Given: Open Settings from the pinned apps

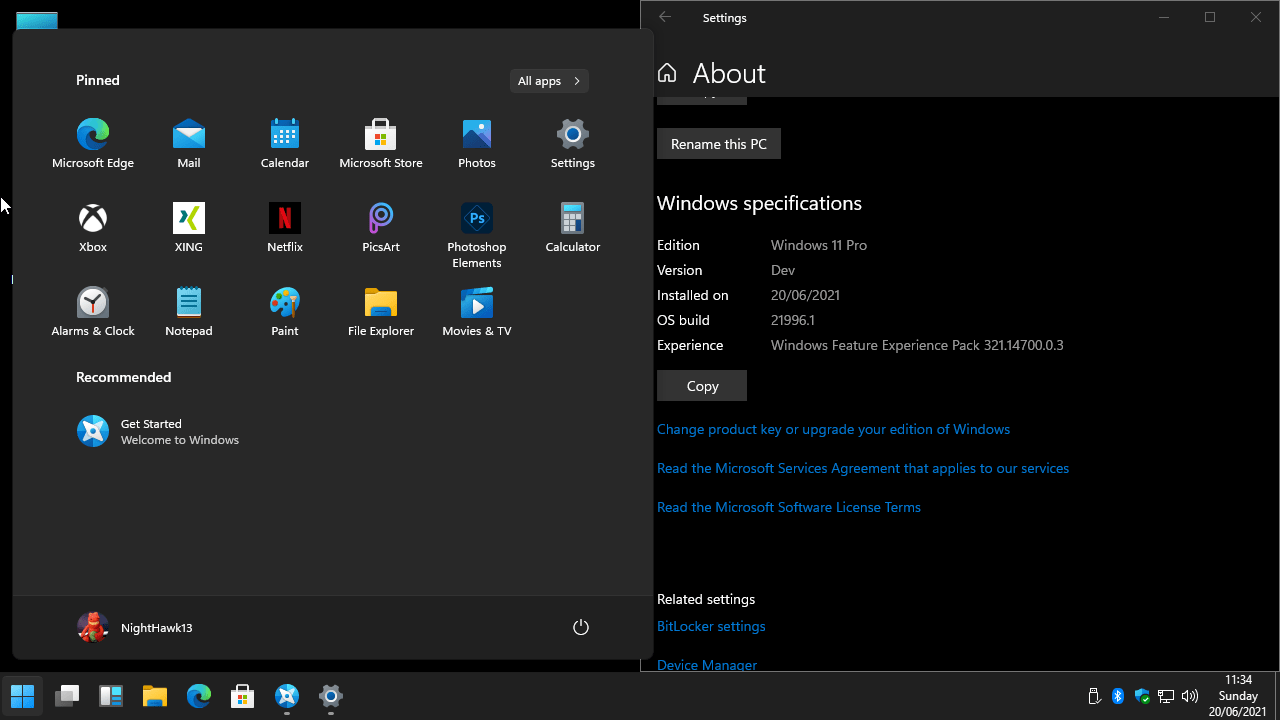Looking at the screenshot, I should (573, 144).
